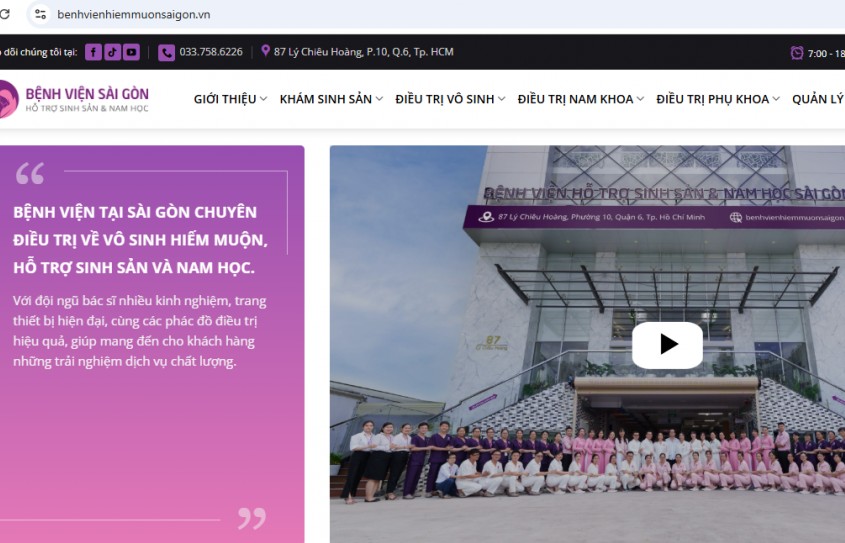Image resolution: width=845 pixels, height=543 pixels.
Task: Open GIỚI THIỆU menu
Action: coord(225,99)
